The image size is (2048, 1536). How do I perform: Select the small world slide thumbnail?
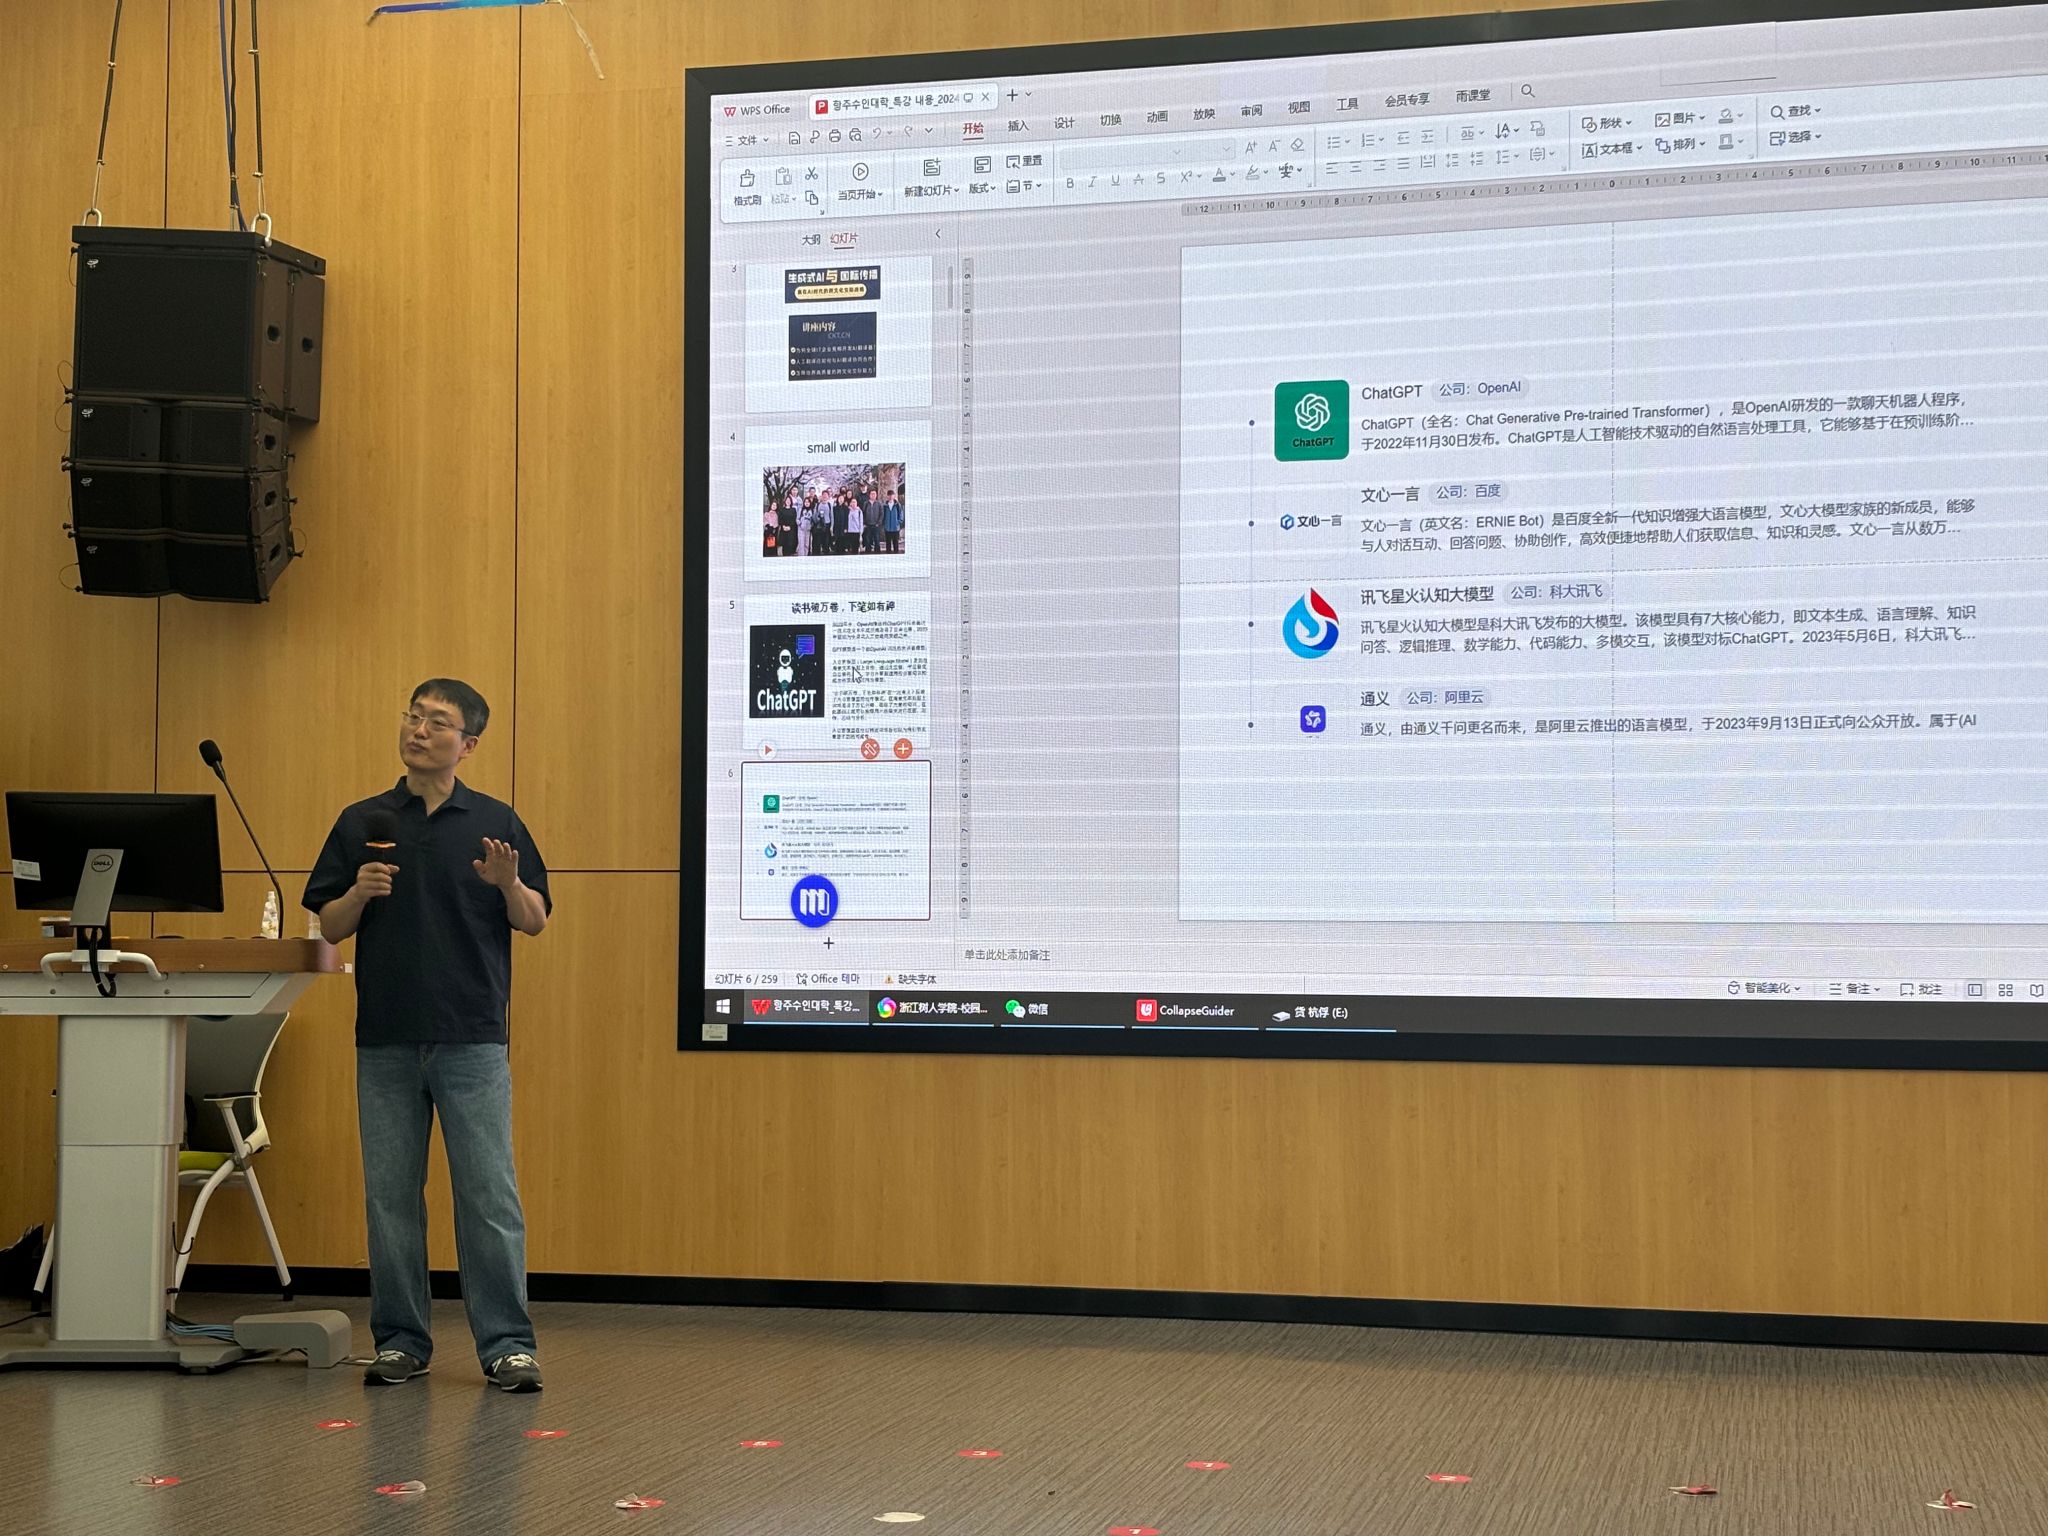click(837, 500)
